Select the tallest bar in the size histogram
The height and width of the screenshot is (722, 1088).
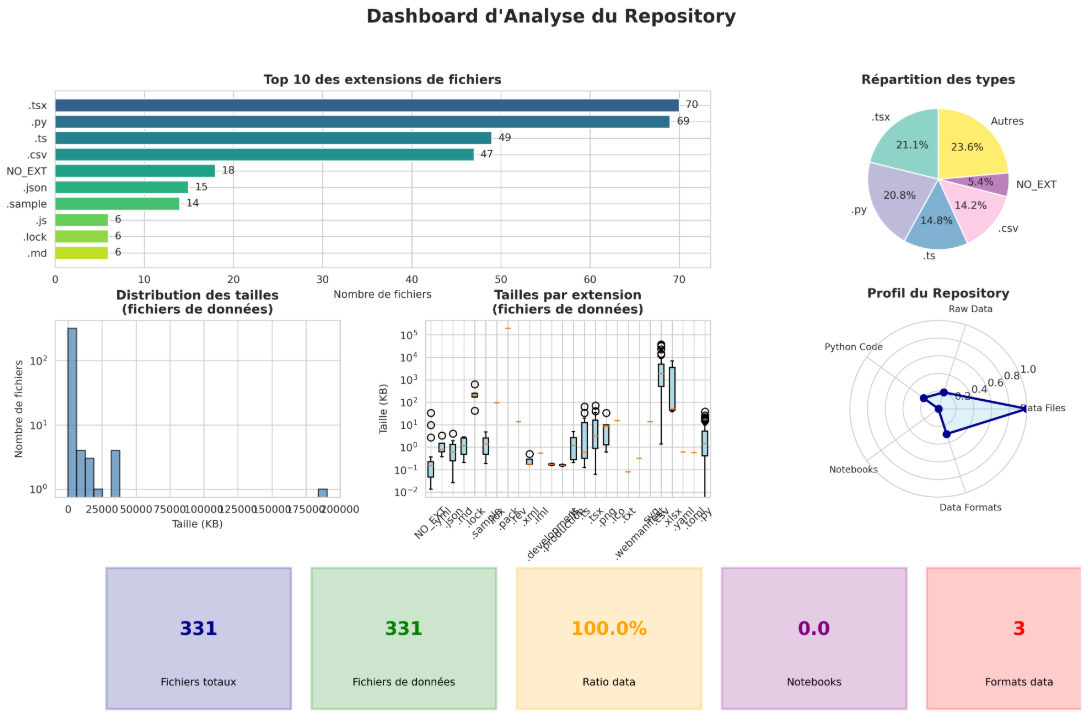pyautogui.click(x=72, y=411)
